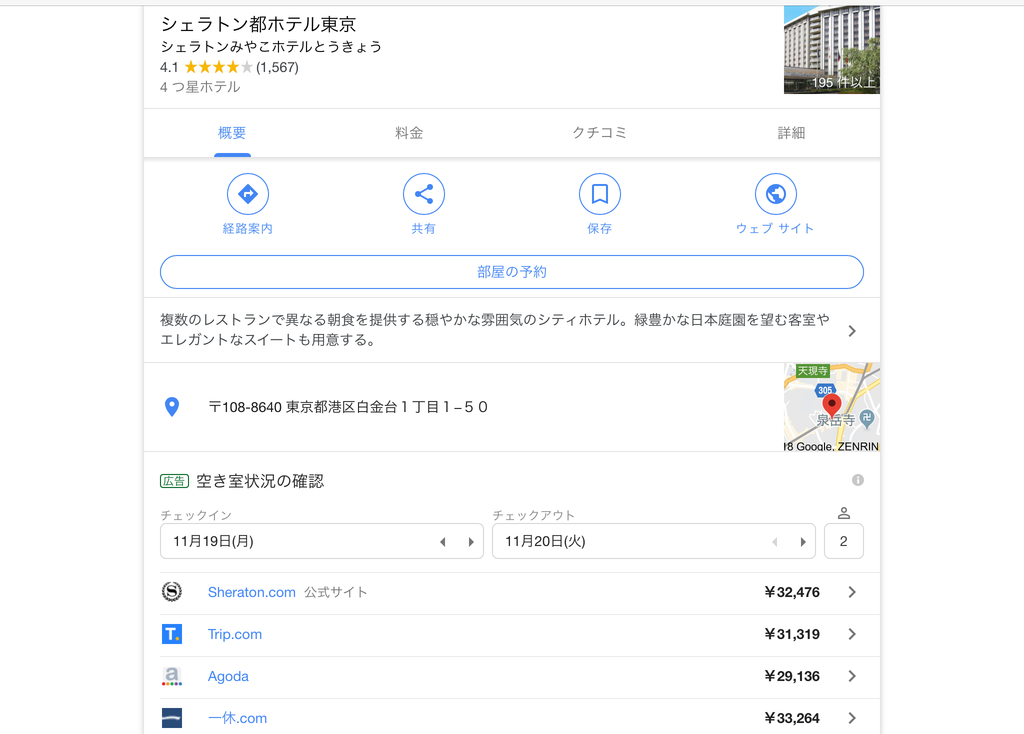1024x734 pixels.
Task: Move check-in date to previous day
Action: [x=443, y=542]
